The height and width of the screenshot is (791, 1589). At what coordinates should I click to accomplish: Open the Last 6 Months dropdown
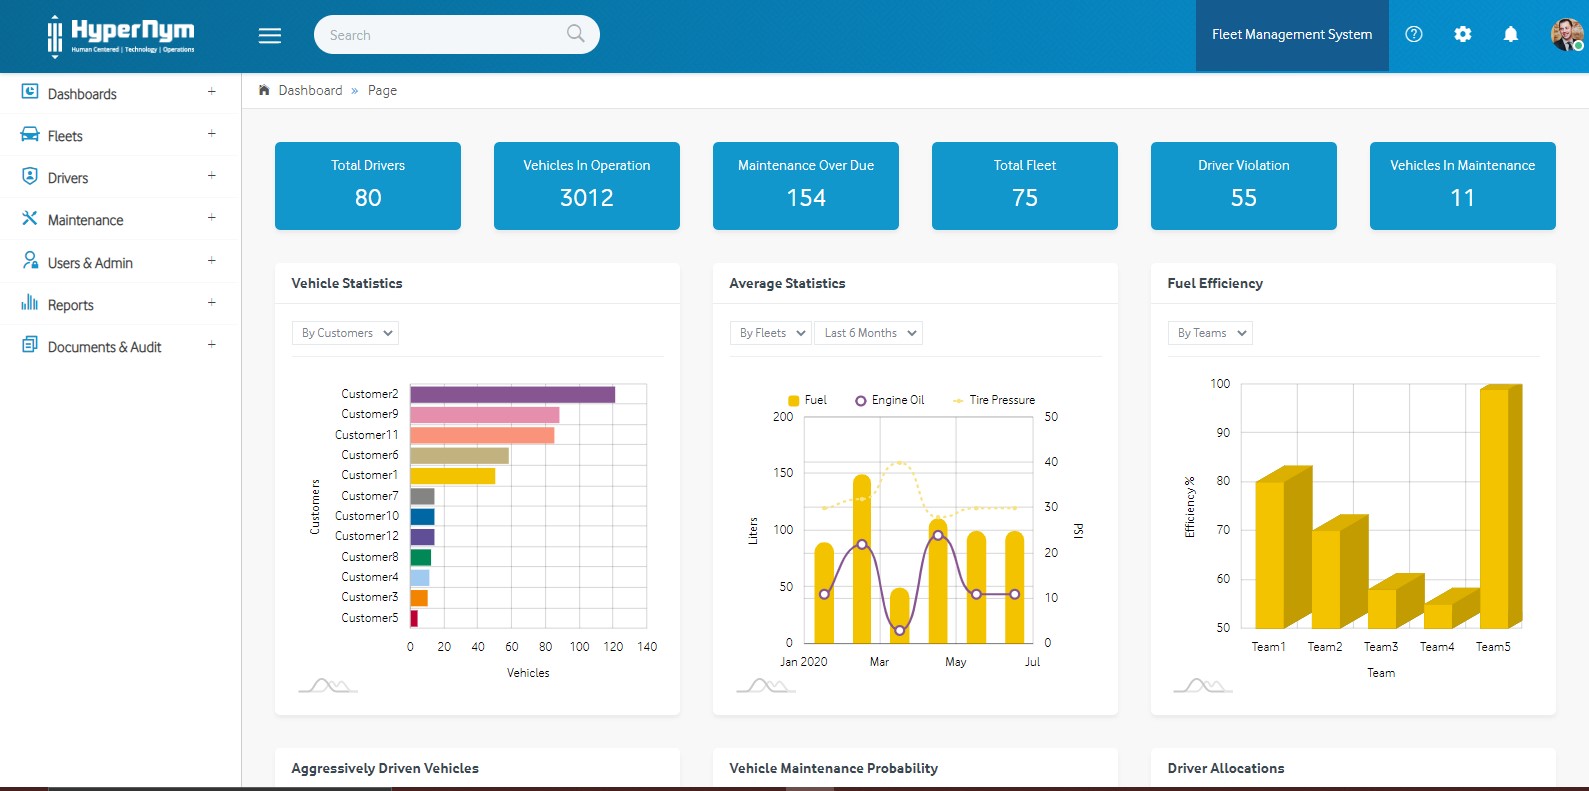click(x=868, y=333)
